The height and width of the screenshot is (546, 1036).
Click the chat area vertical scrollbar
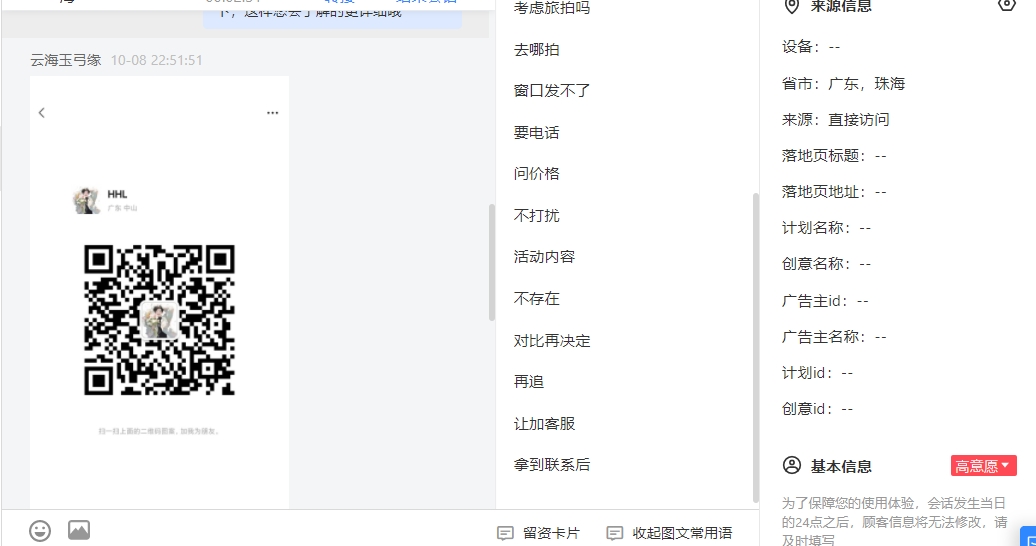(492, 262)
